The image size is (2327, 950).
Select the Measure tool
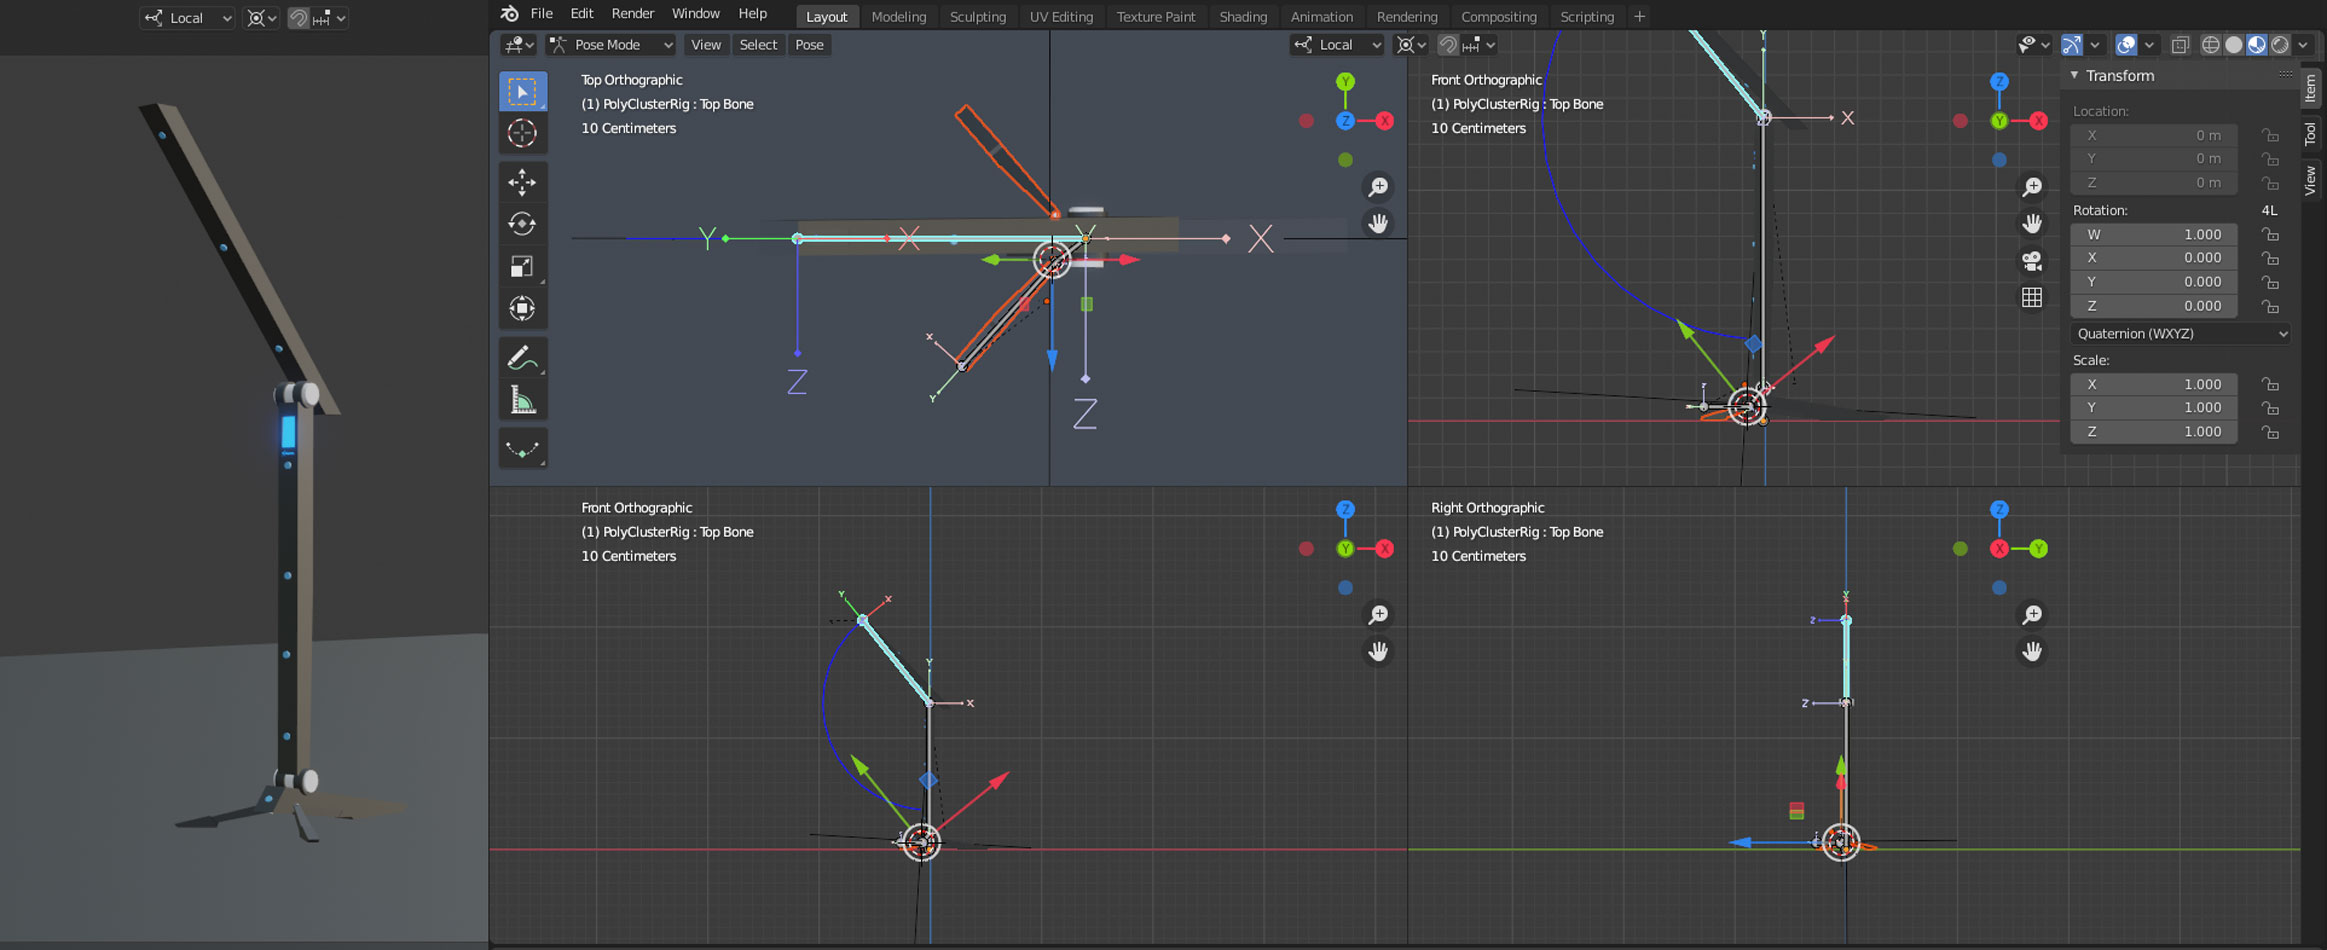coord(522,400)
